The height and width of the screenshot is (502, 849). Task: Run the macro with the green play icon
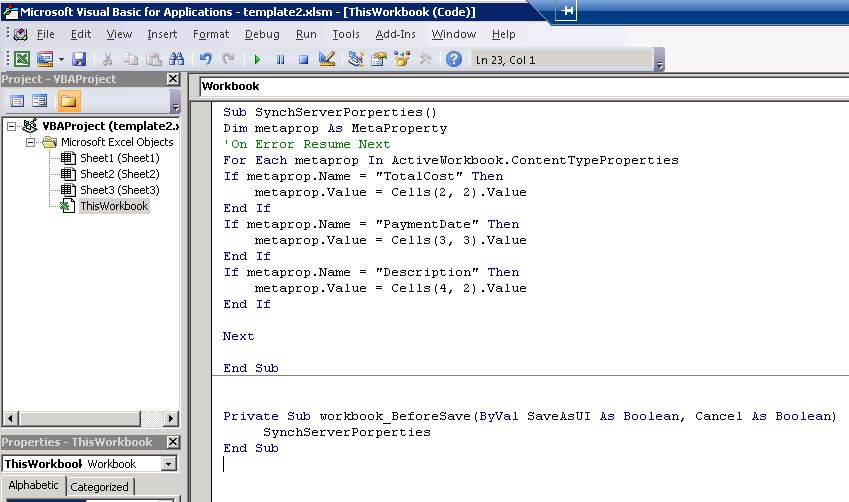click(x=257, y=60)
